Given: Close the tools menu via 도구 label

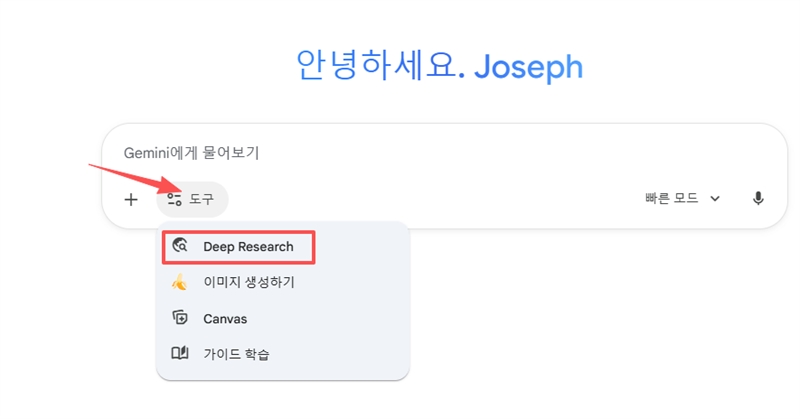Looking at the screenshot, I should tap(202, 199).
